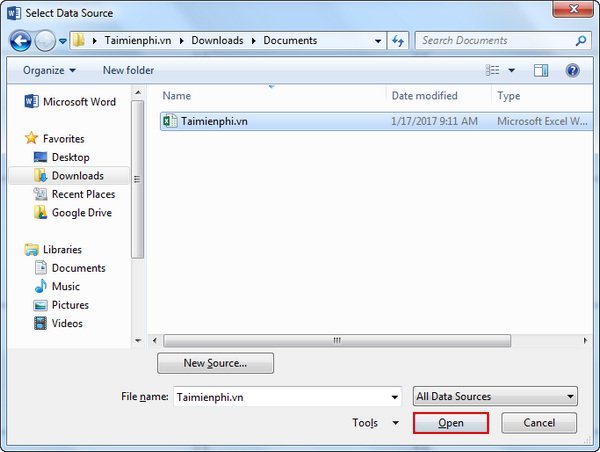Image resolution: width=600 pixels, height=452 pixels.
Task: Click the Desktop monitor icon
Action: click(40, 157)
